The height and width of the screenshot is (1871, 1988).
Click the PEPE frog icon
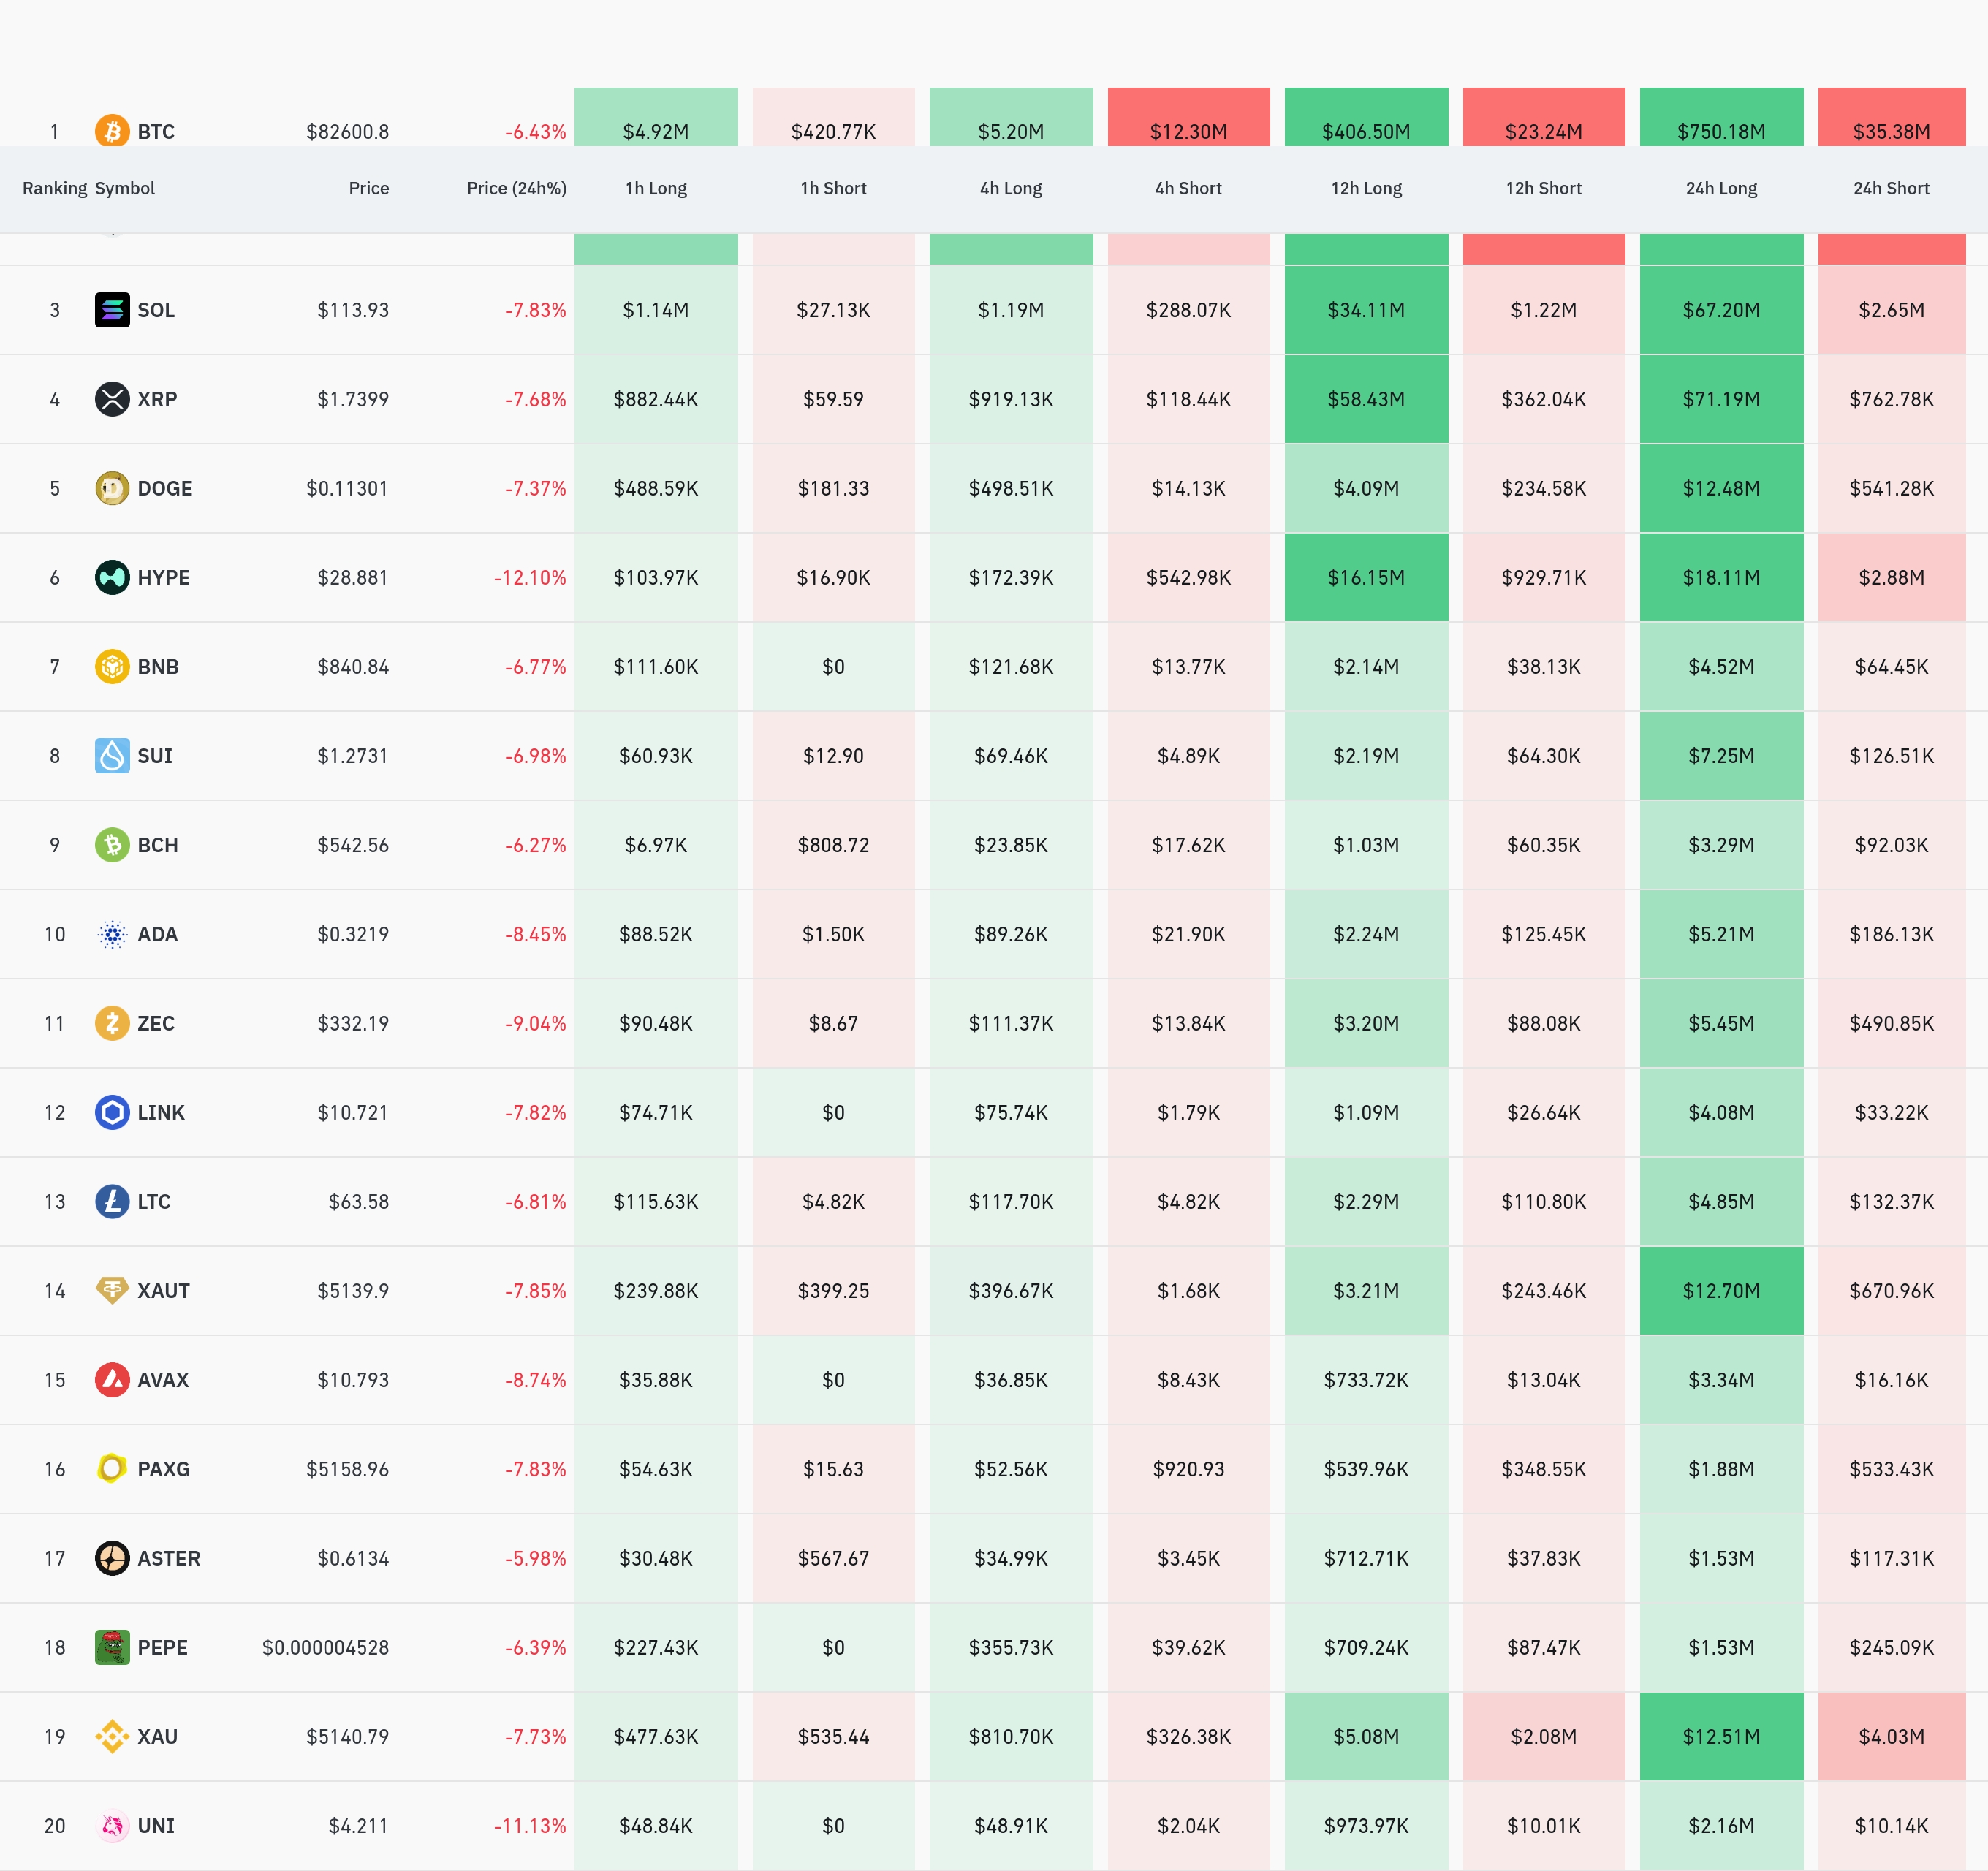pos(112,1647)
